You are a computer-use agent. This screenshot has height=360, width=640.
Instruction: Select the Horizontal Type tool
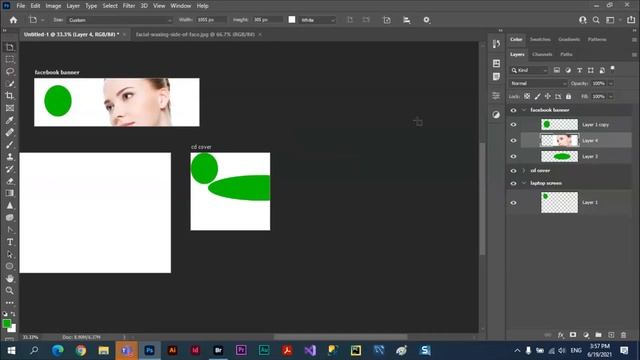pos(10,242)
